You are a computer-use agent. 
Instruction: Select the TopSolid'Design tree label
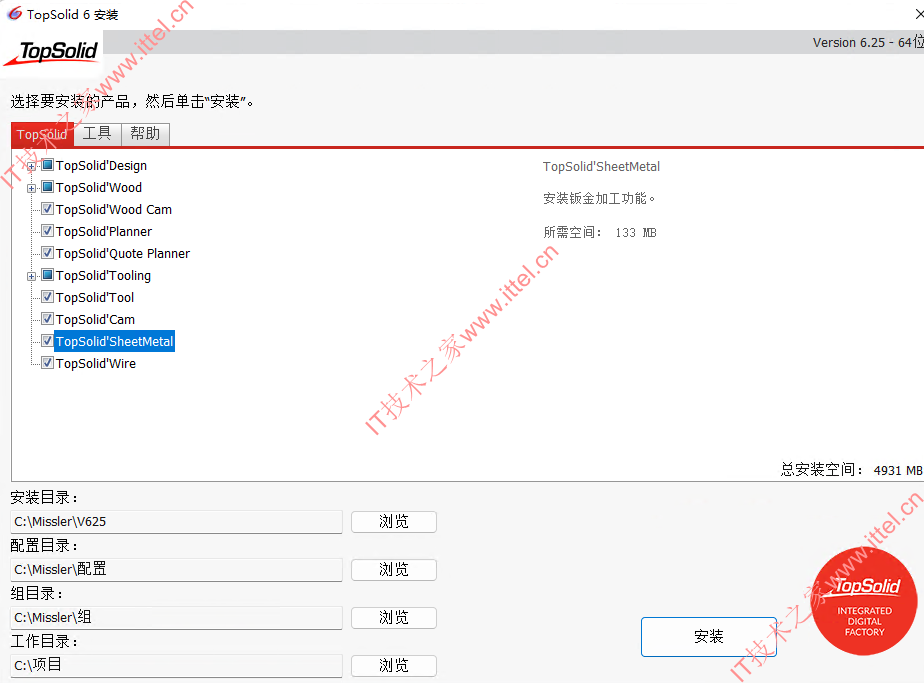click(101, 166)
